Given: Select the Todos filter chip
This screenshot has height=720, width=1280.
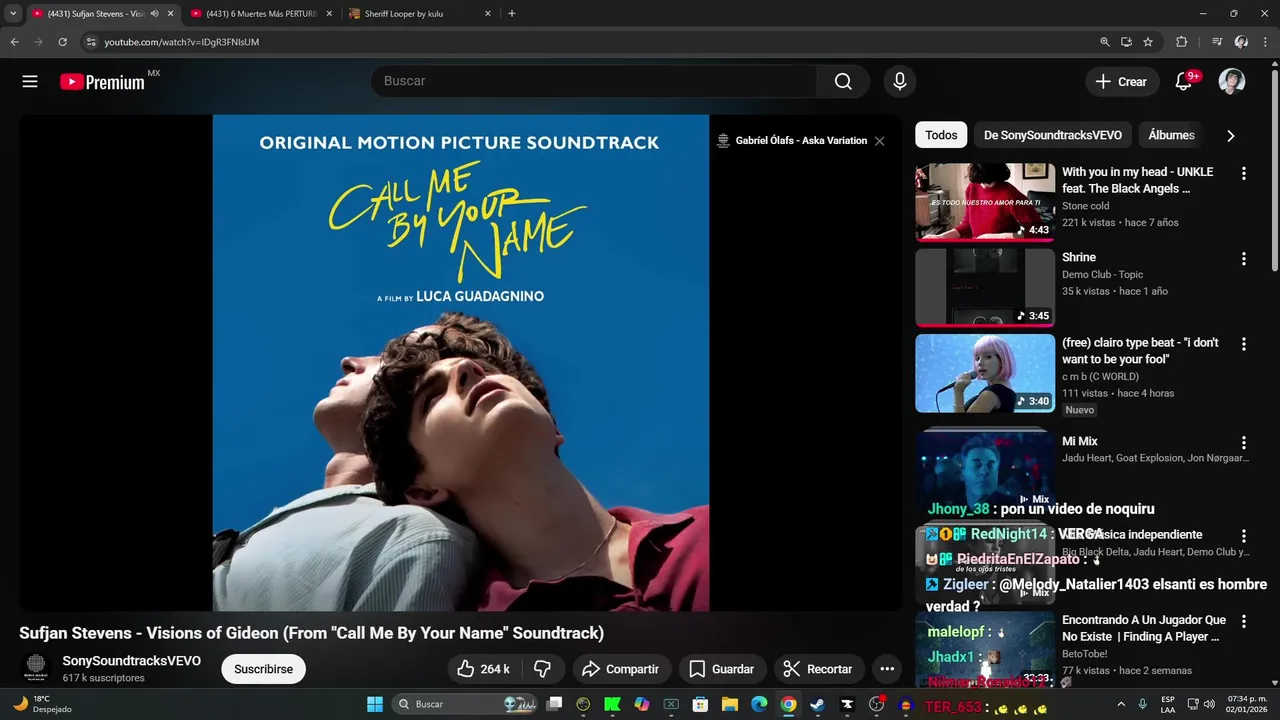Looking at the screenshot, I should [x=941, y=135].
